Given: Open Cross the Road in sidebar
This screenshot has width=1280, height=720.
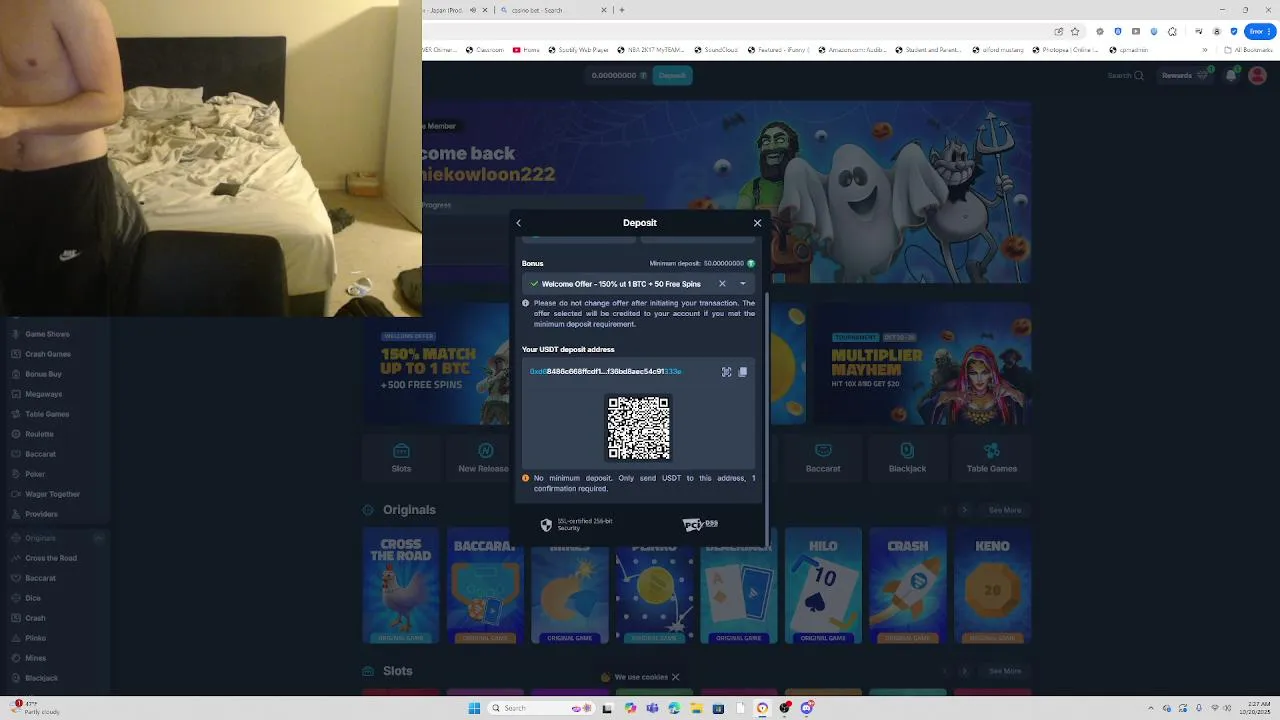Looking at the screenshot, I should coord(50,558).
